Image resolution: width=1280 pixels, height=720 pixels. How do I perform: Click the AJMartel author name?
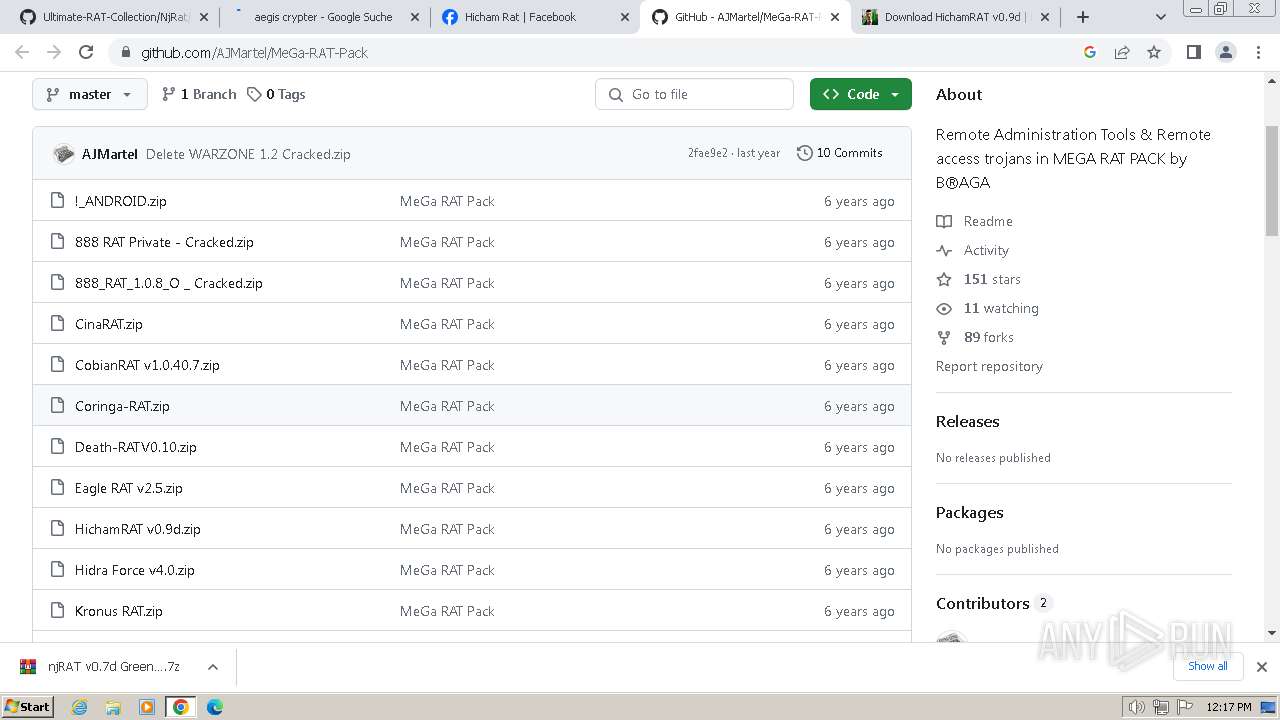tap(110, 154)
